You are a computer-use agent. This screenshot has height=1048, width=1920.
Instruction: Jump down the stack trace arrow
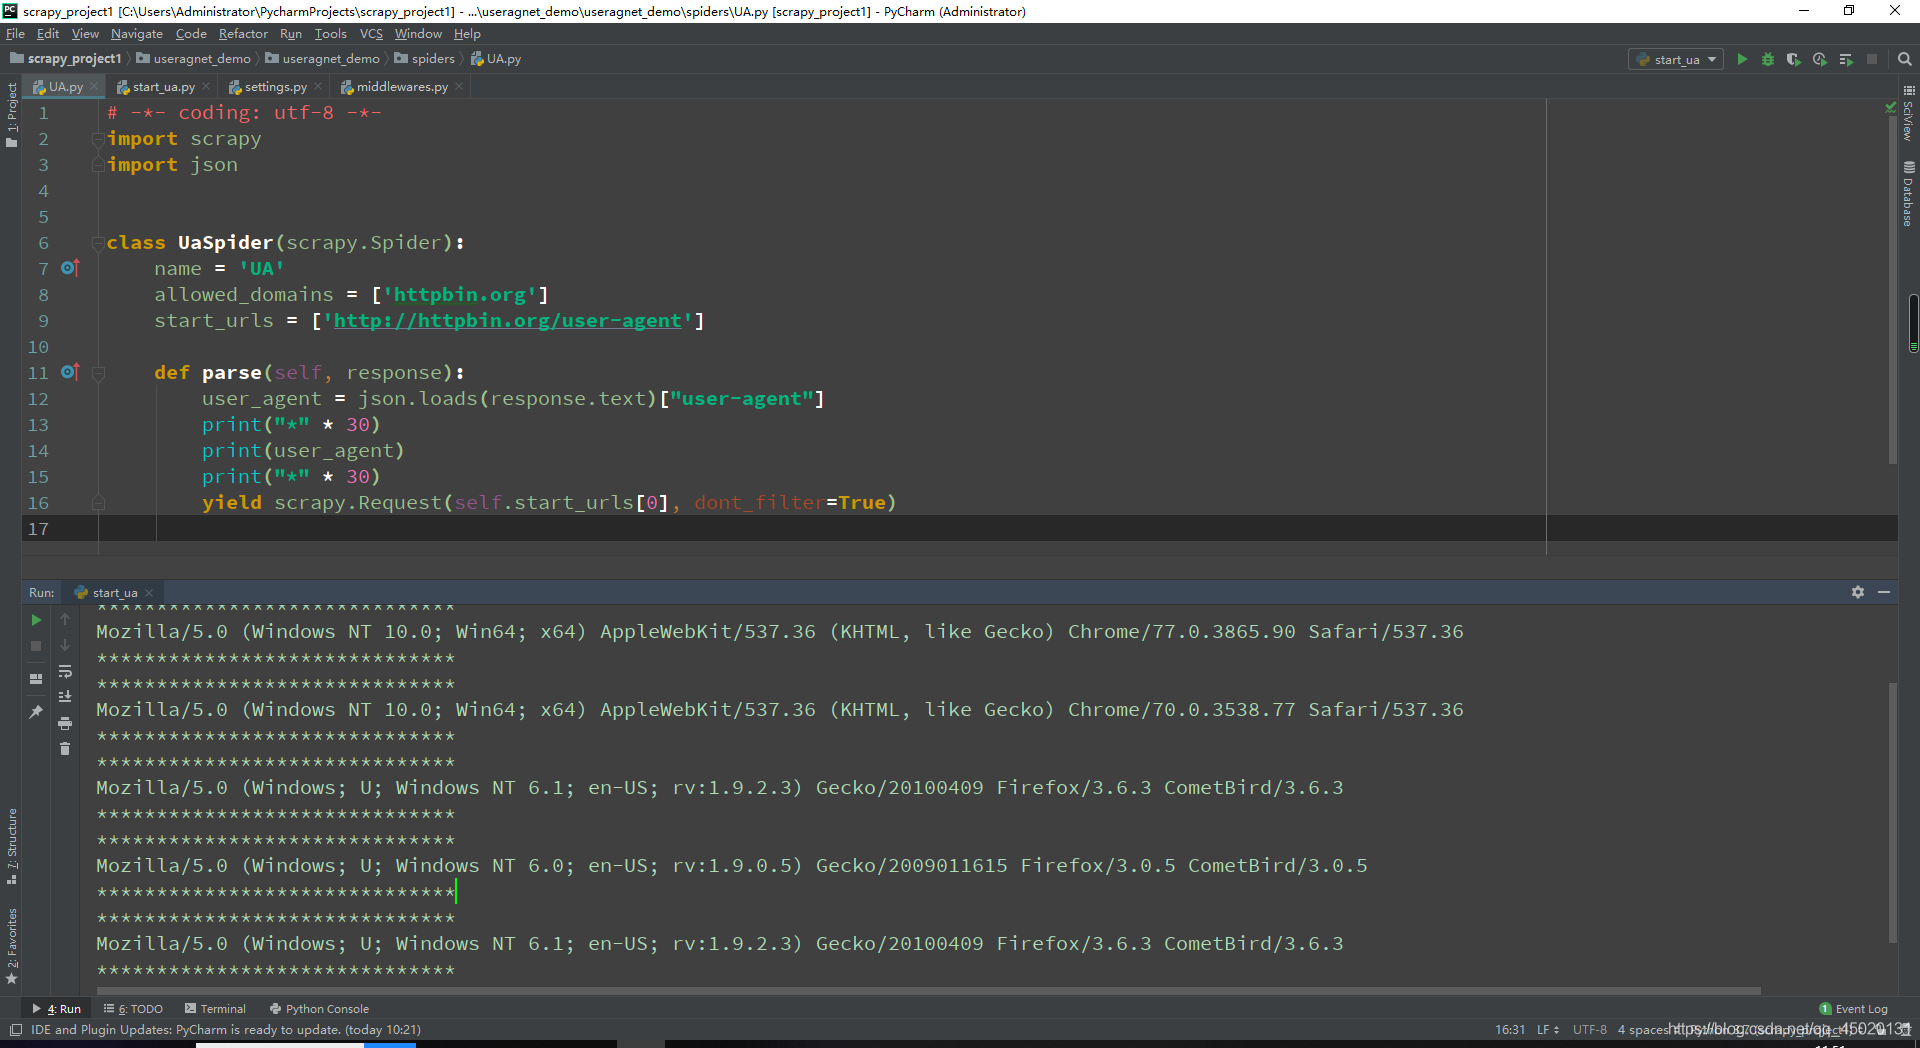point(65,646)
